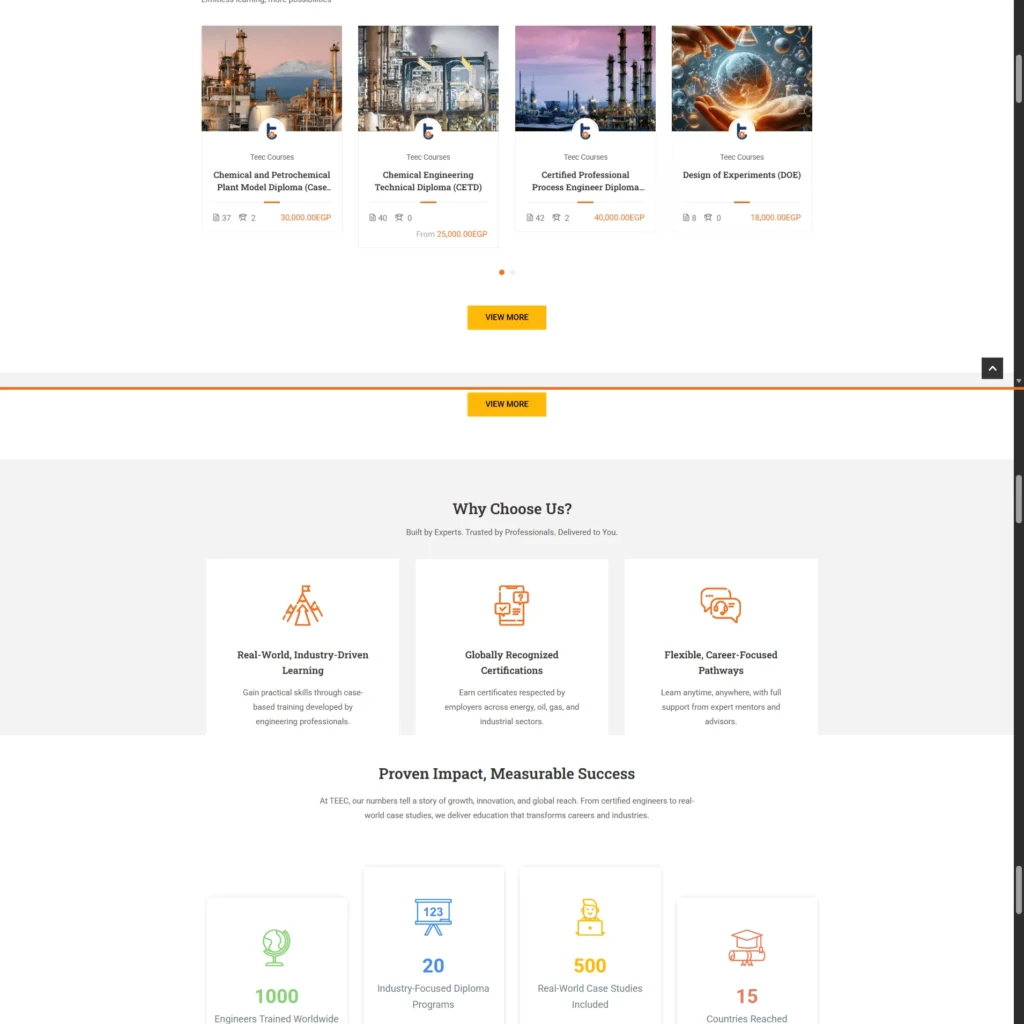Select the first orange carousel dot
The width and height of the screenshot is (1024, 1024).
click(502, 272)
